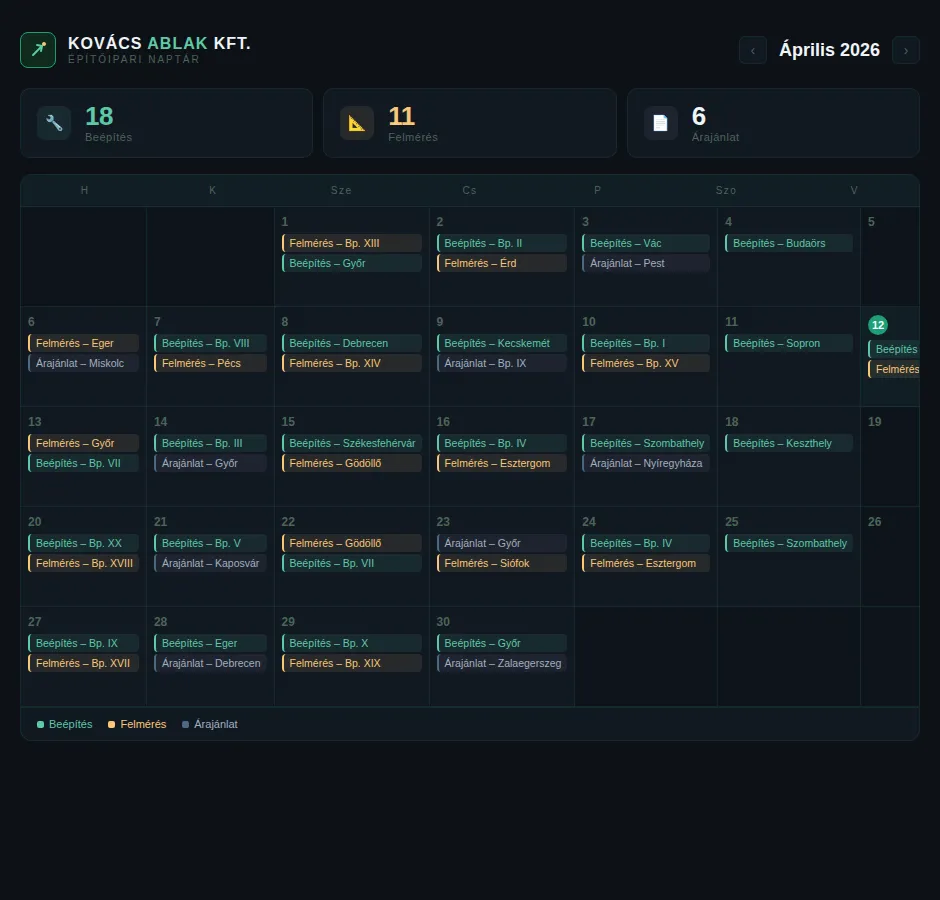
Task: Click the orange Felmérés legend dot
Action: (x=112, y=724)
